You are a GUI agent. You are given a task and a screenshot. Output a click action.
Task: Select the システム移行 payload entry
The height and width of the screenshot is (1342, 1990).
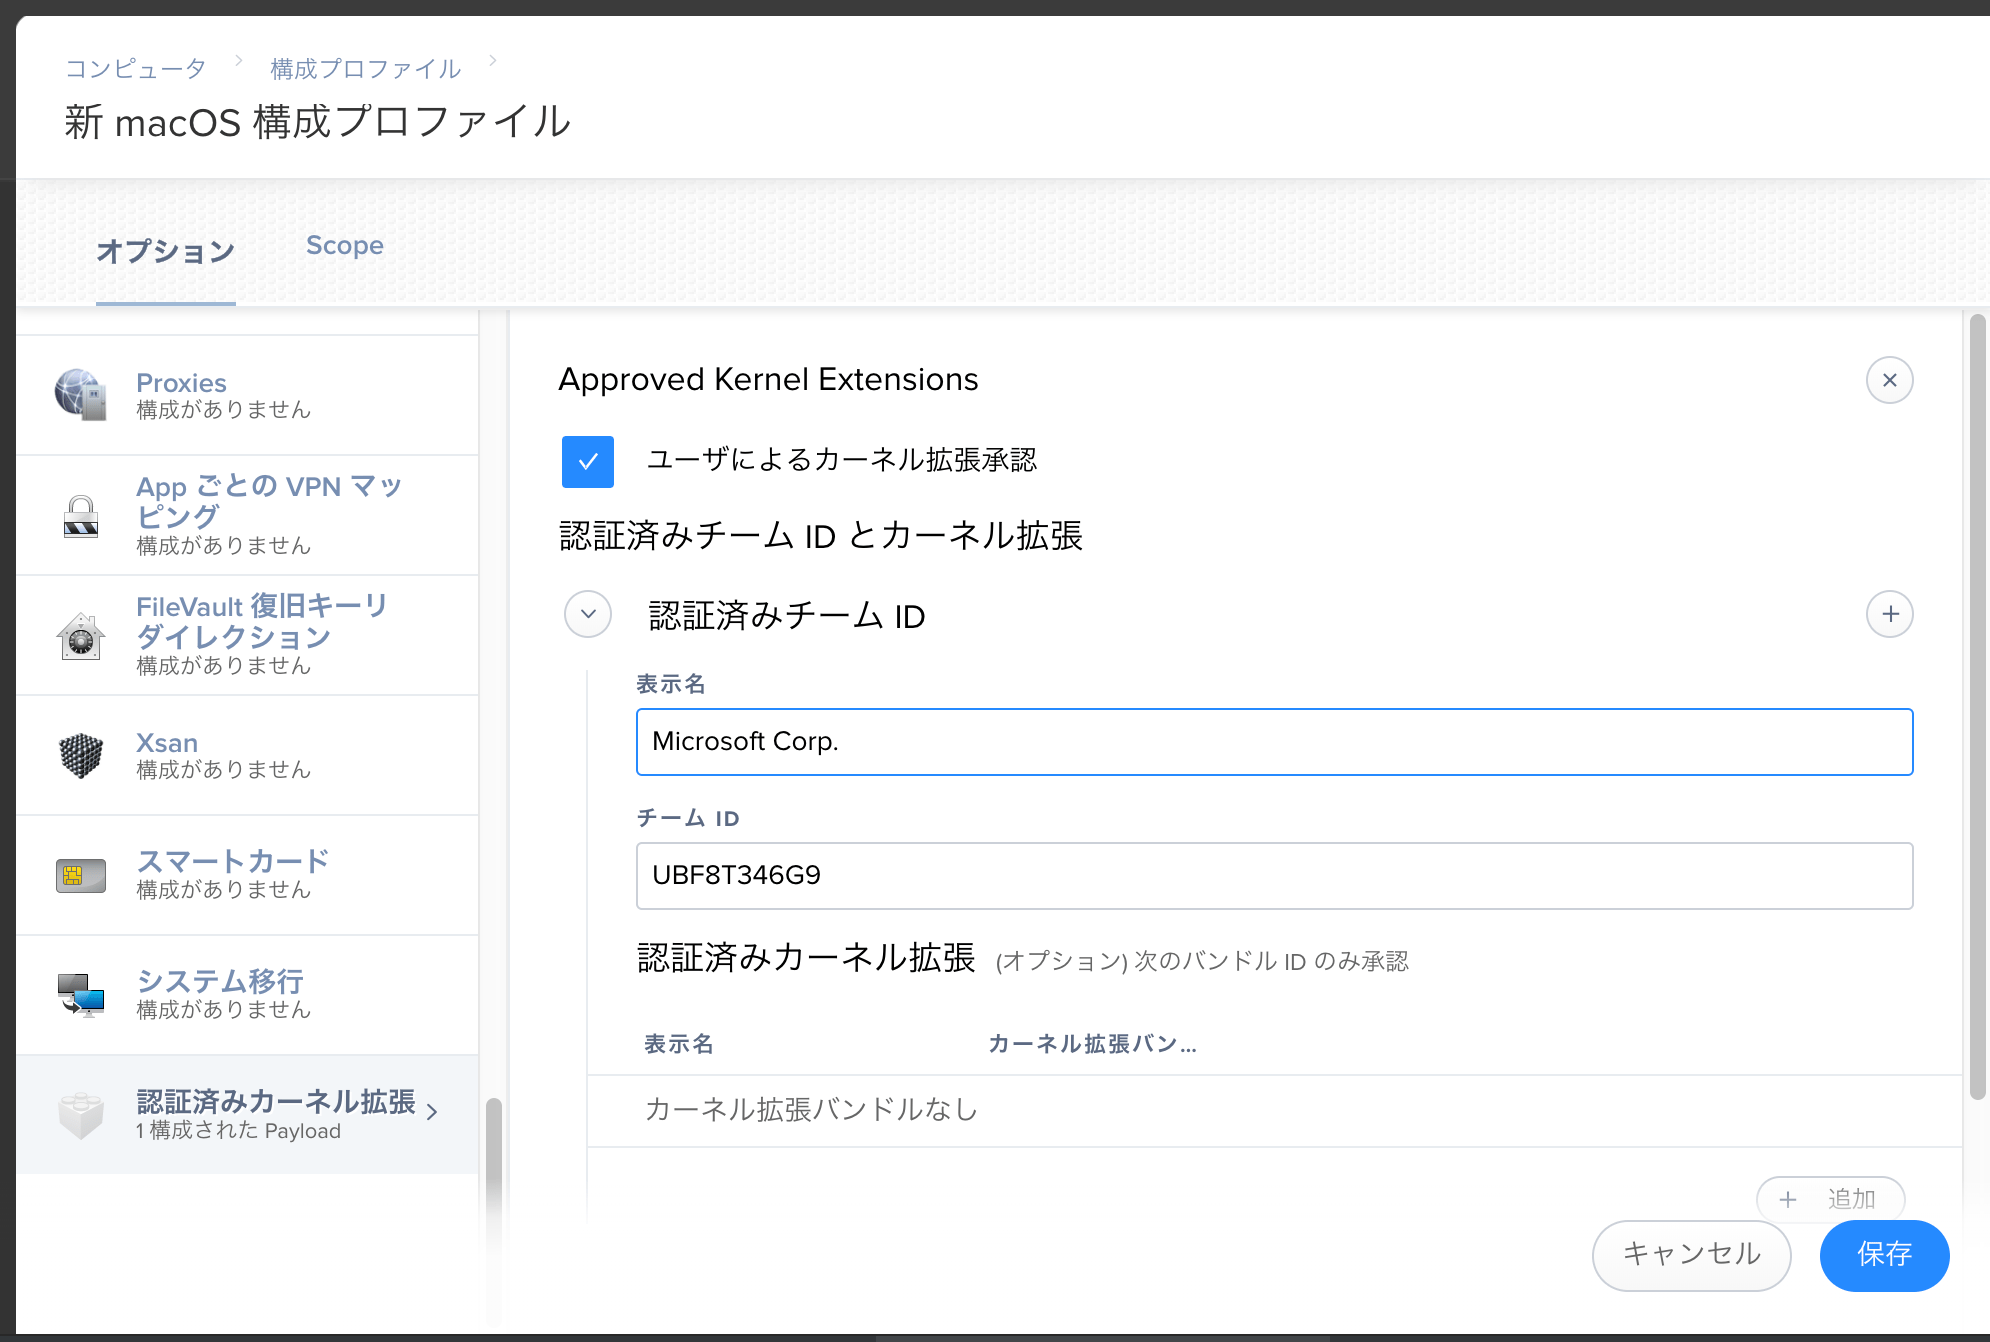[x=247, y=995]
